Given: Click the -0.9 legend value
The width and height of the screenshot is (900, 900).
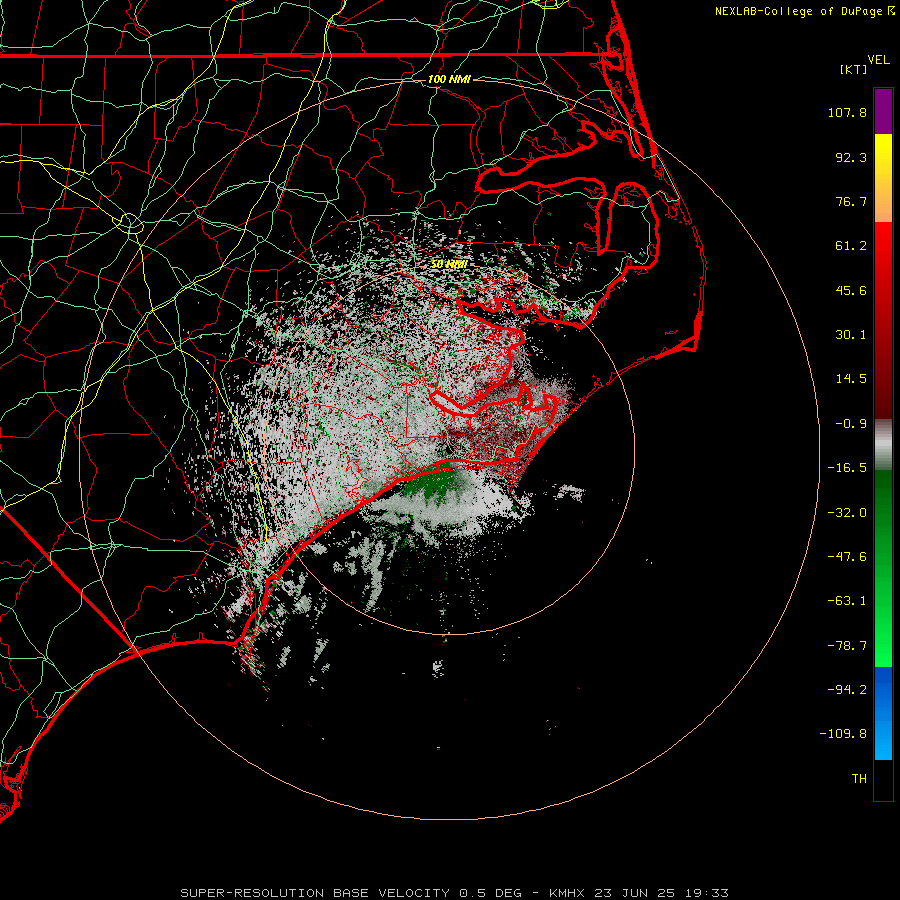Looking at the screenshot, I should coord(851,424).
